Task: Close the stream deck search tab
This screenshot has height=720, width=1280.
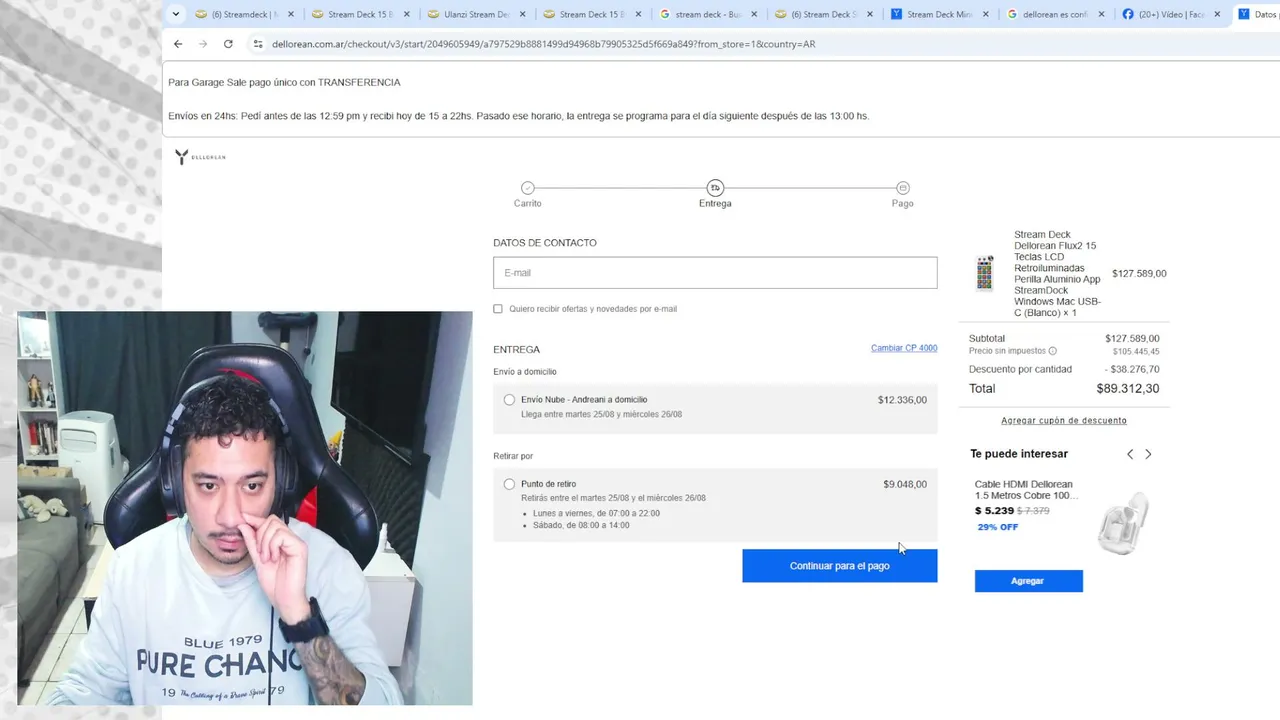Action: (754, 14)
